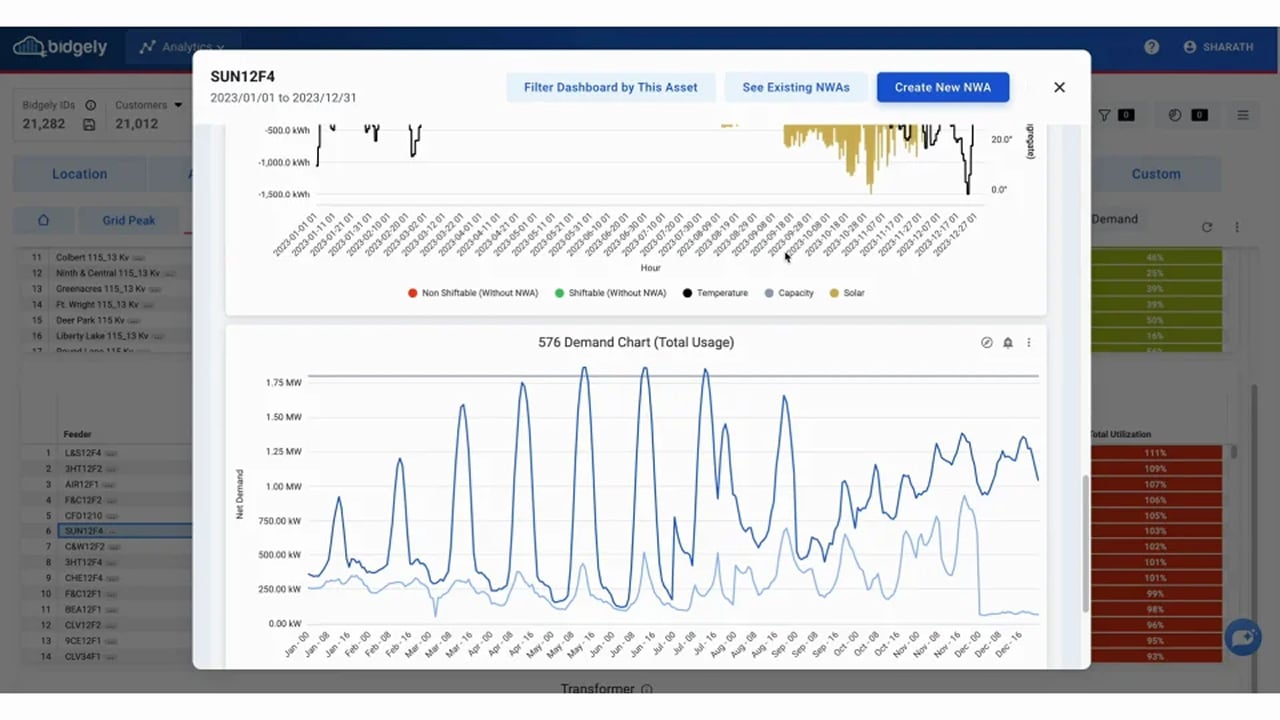Click the compass explore icon on Demand Chart
Screen dimensions: 1280x720
[986, 343]
